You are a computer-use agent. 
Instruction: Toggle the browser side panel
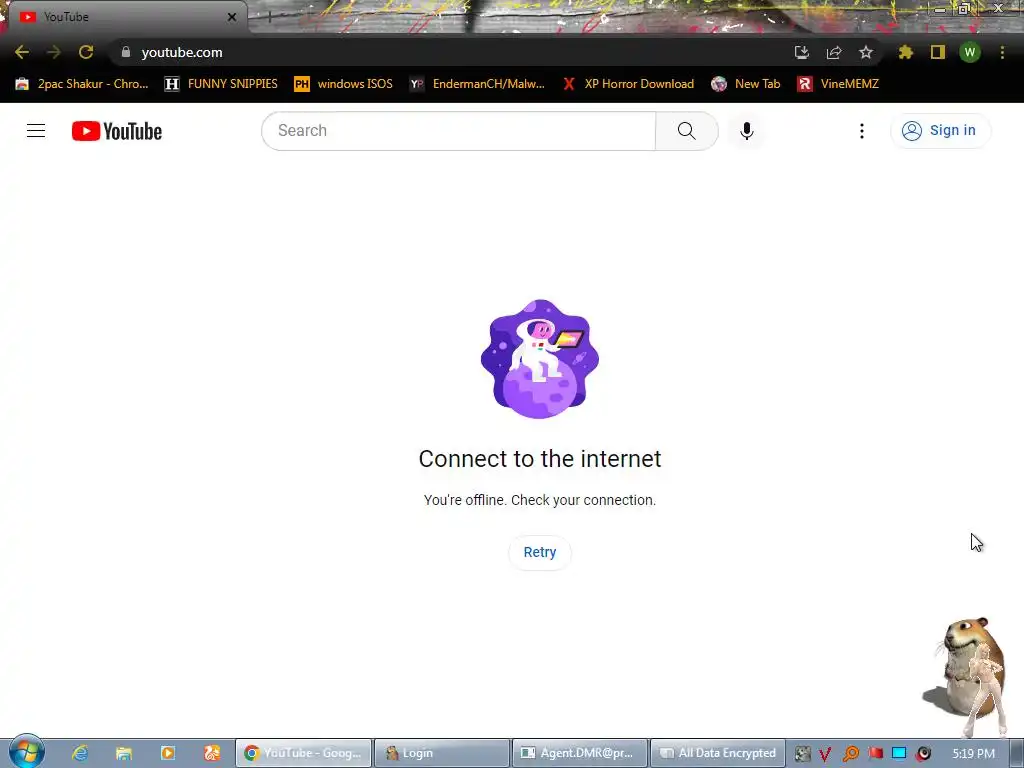[938, 52]
